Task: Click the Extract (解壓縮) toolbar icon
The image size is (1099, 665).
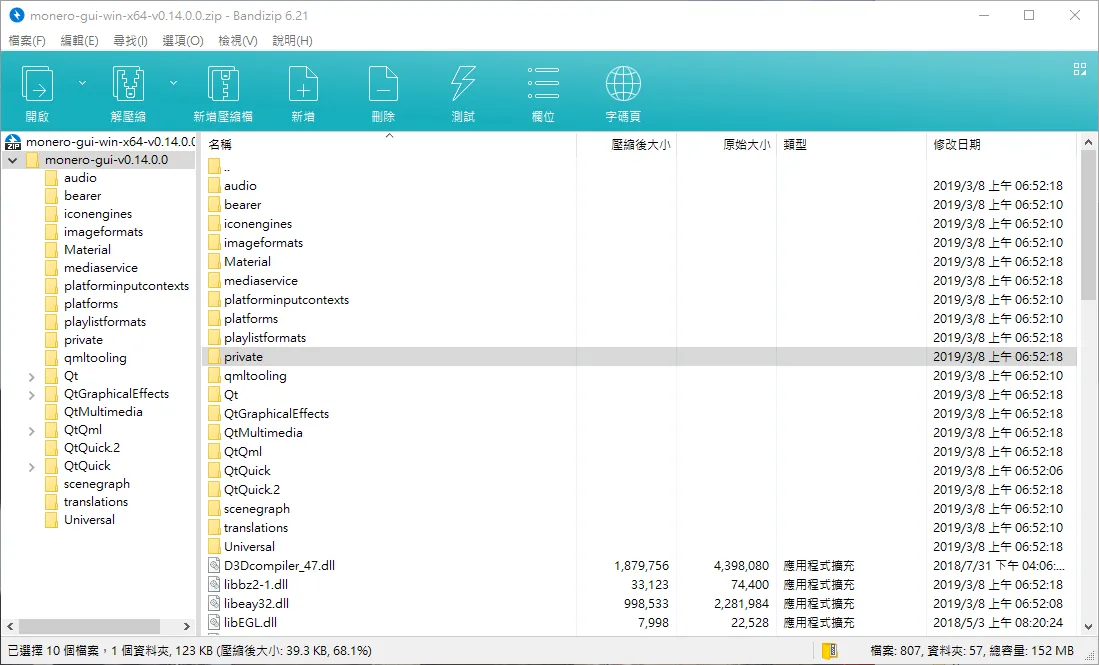Action: point(128,84)
